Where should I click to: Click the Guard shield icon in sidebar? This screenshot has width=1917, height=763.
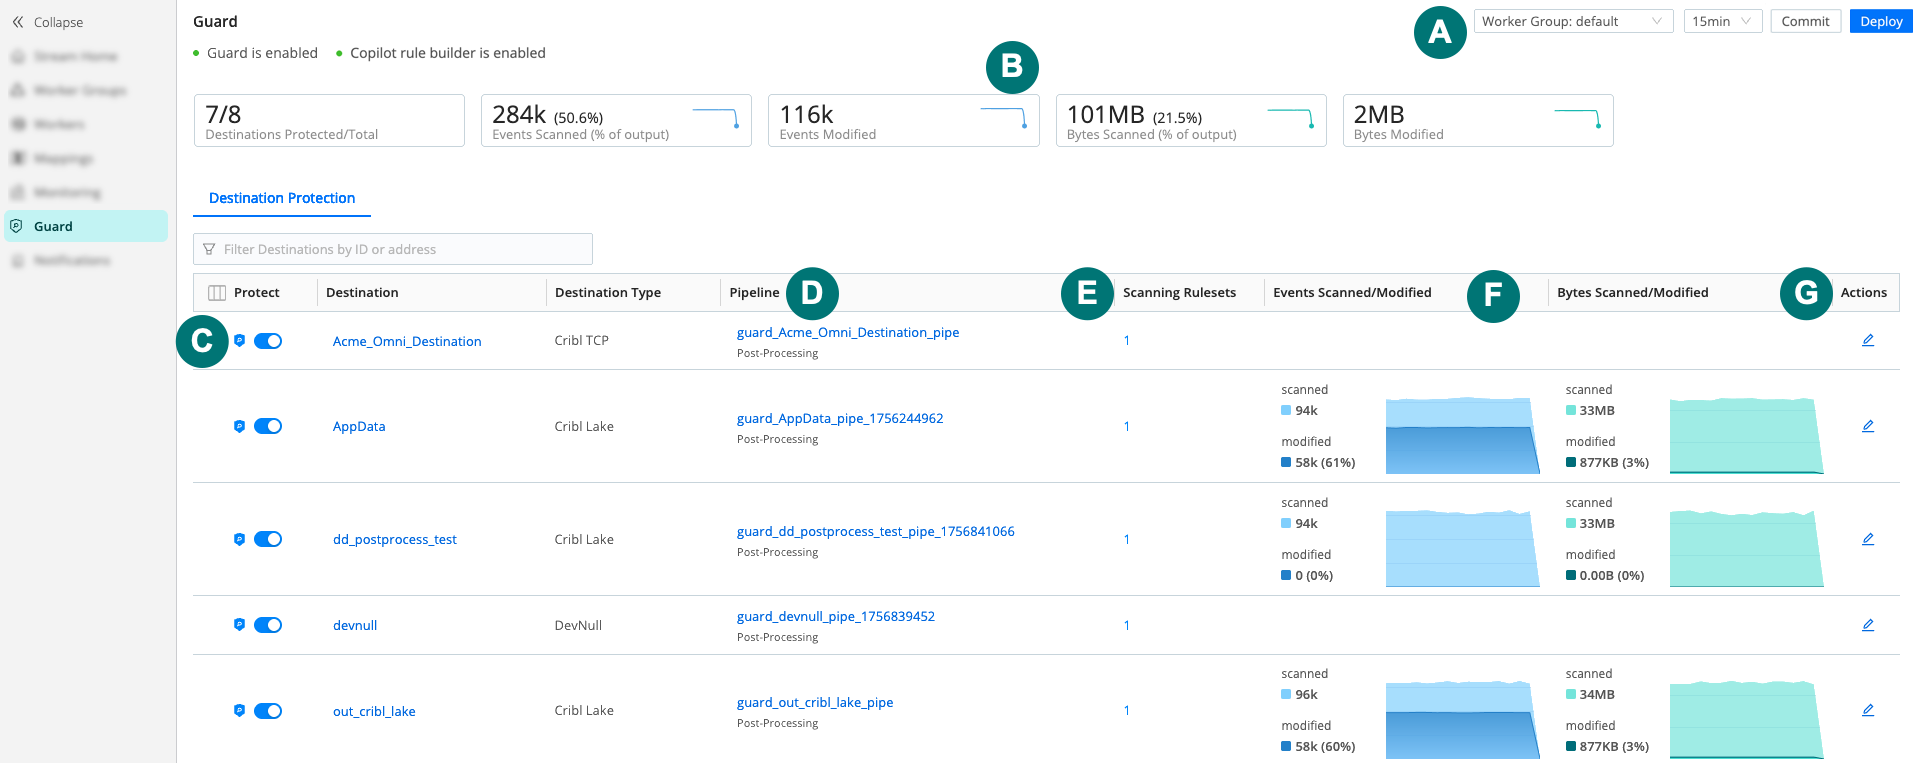(16, 226)
